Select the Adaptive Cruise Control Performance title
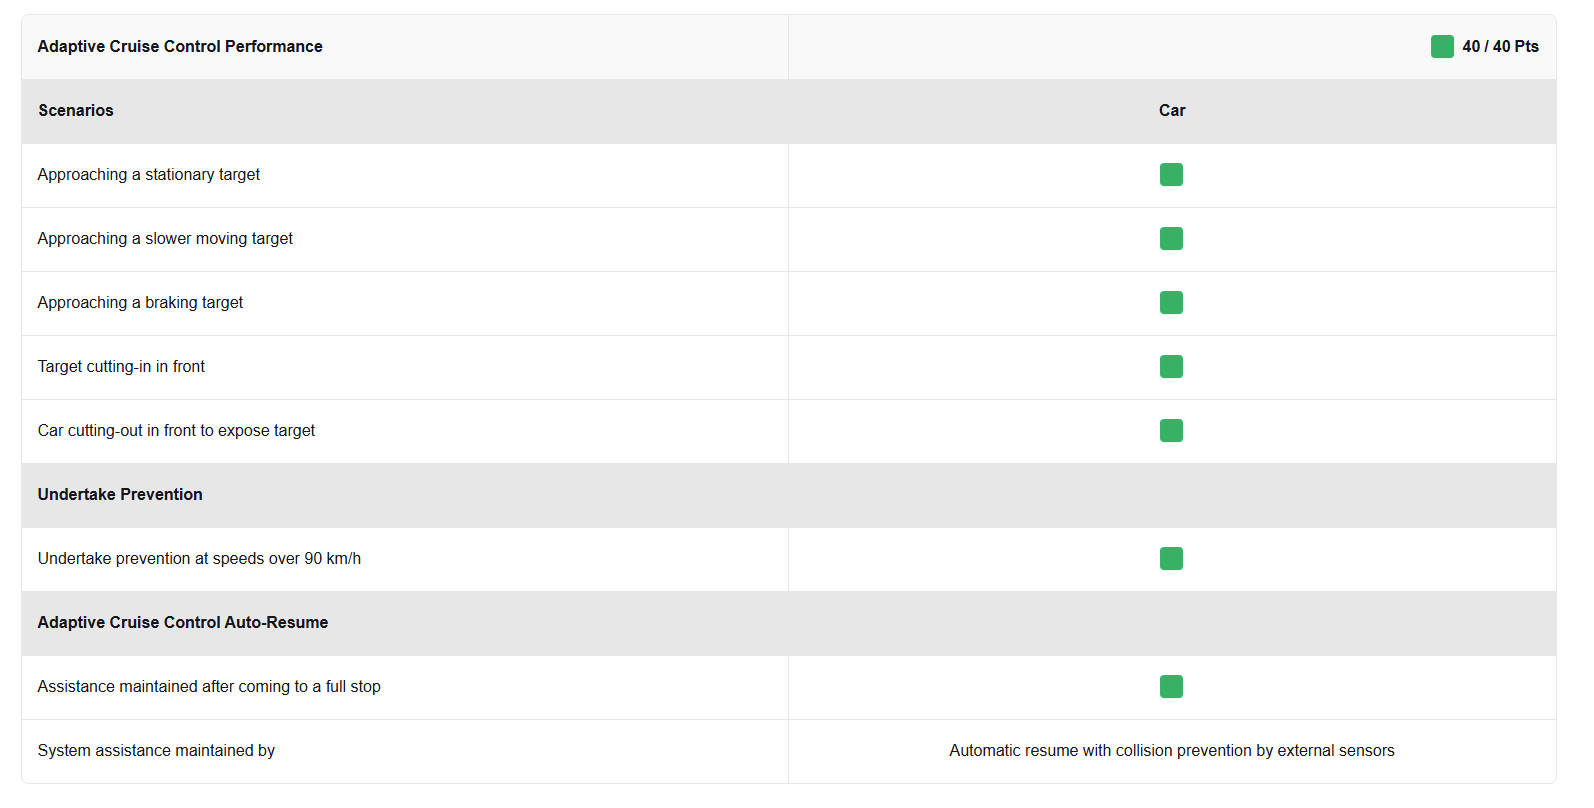 point(180,46)
